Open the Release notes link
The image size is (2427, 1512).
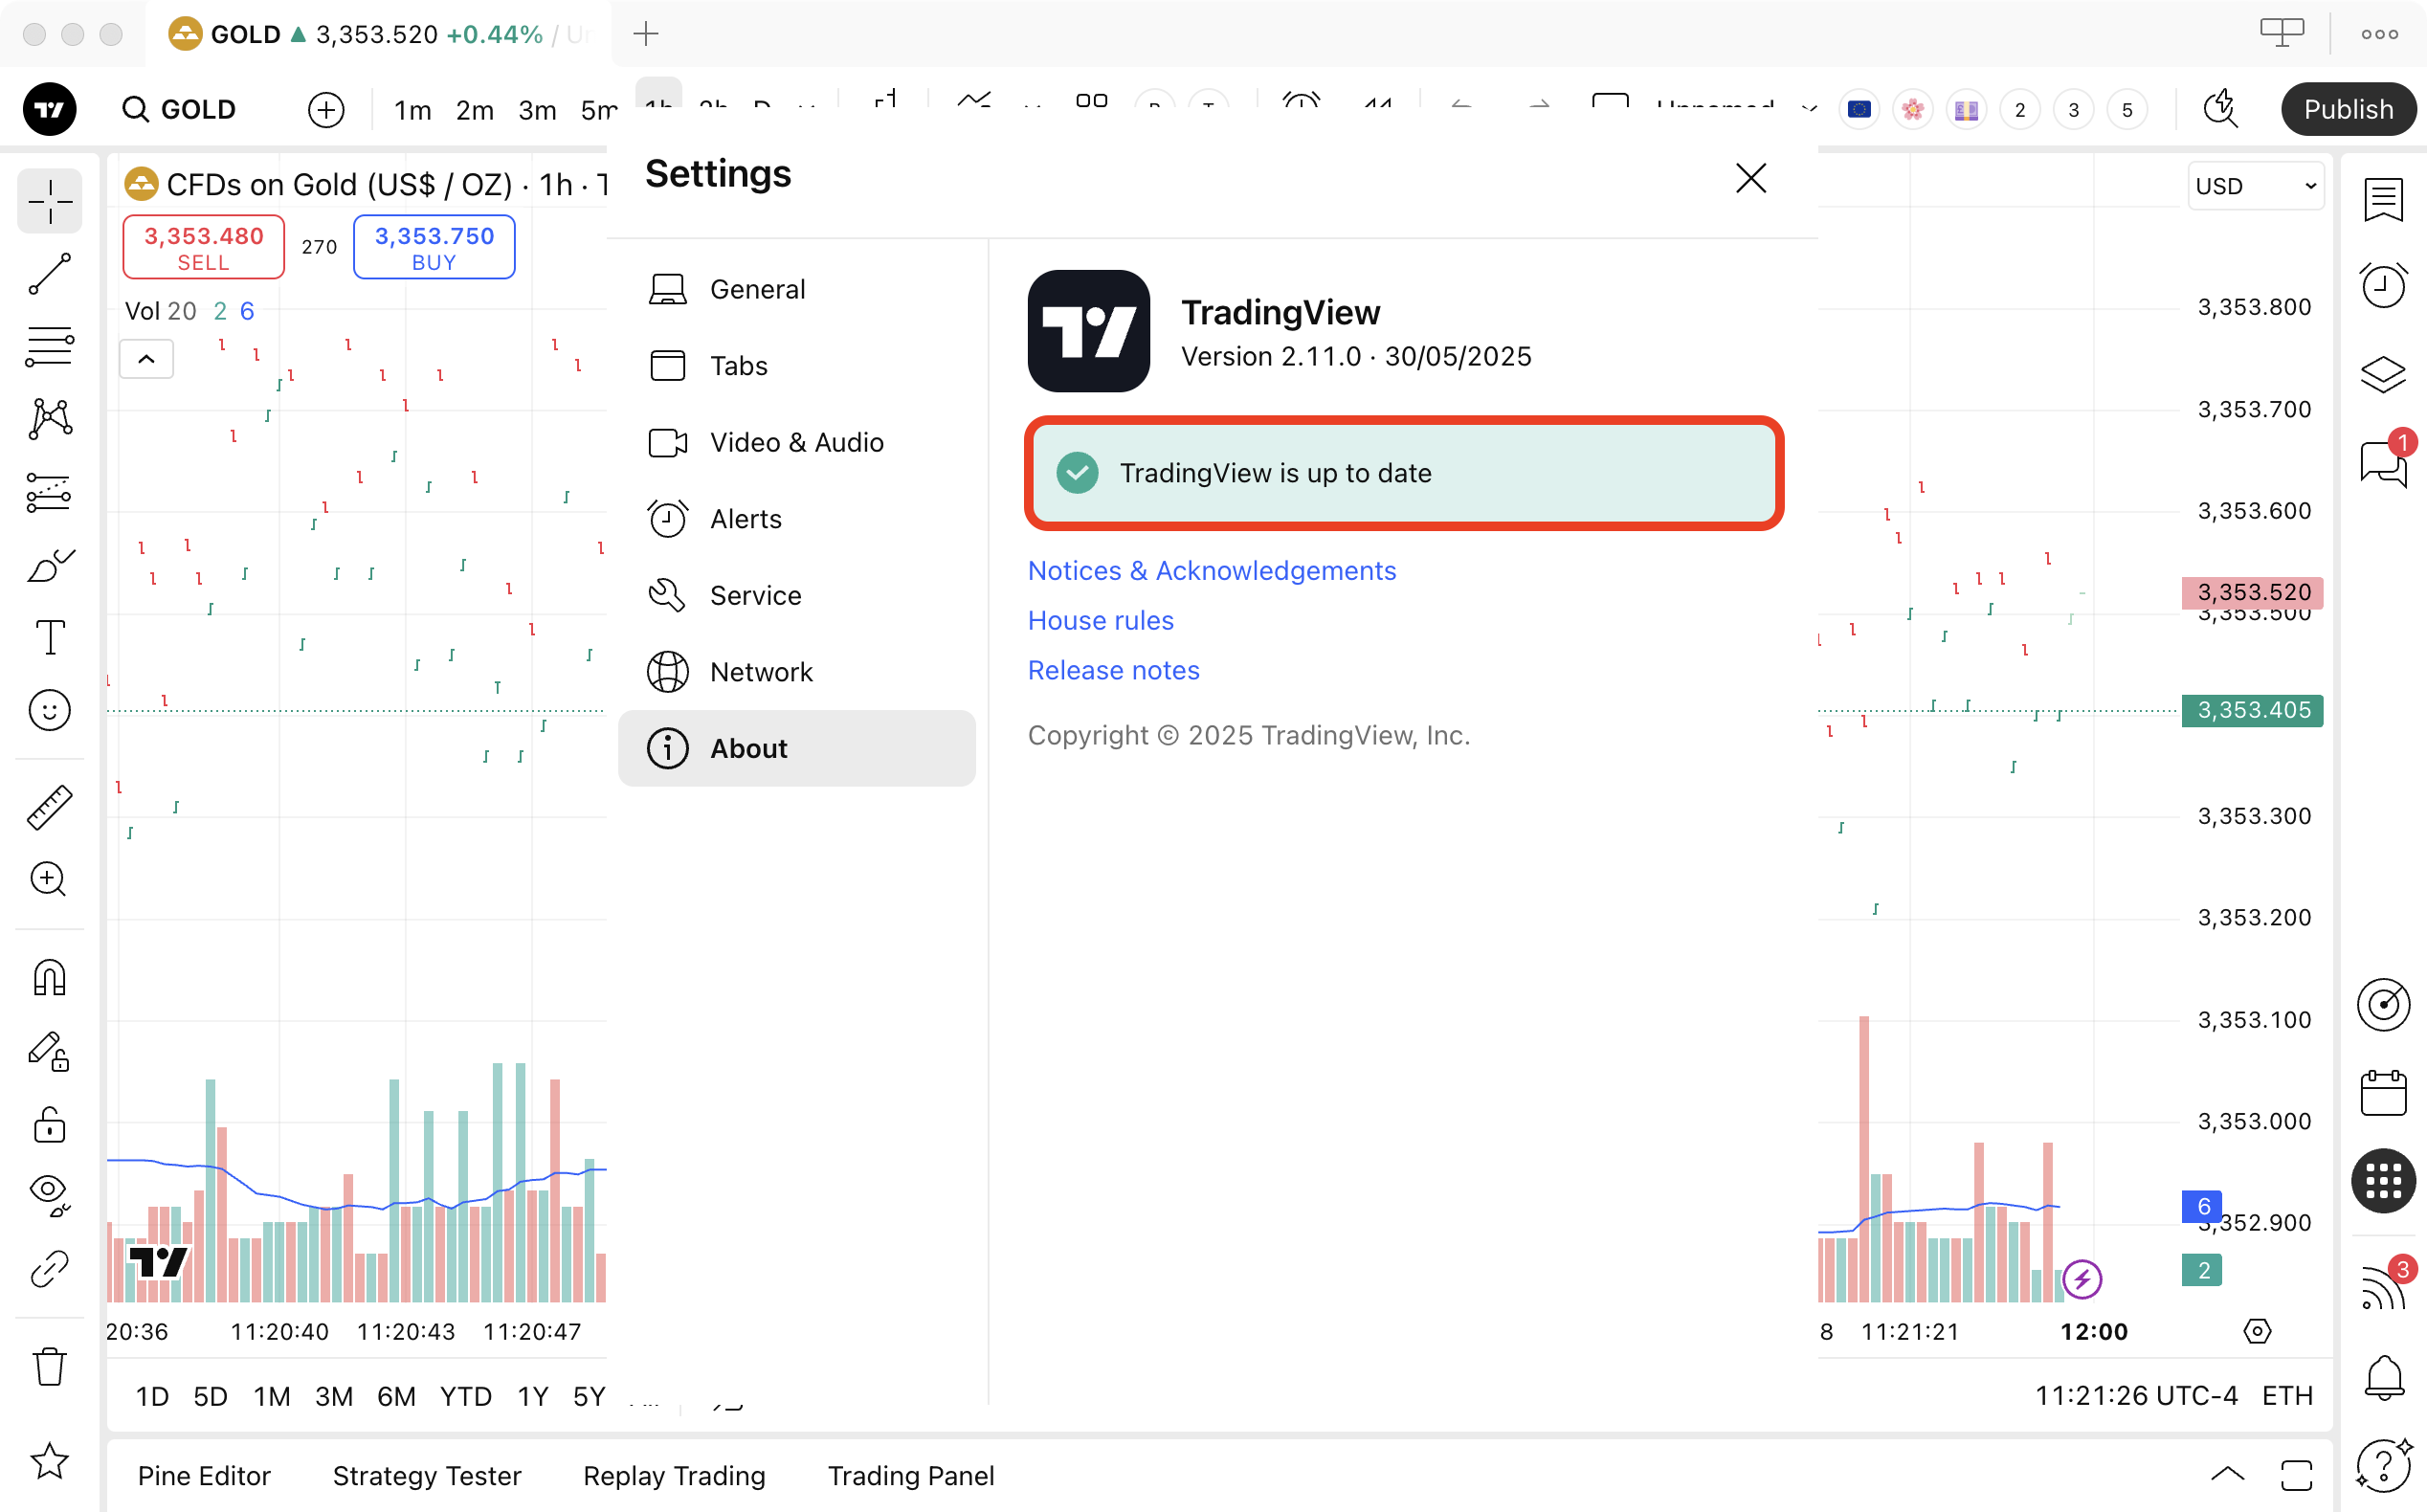point(1113,670)
